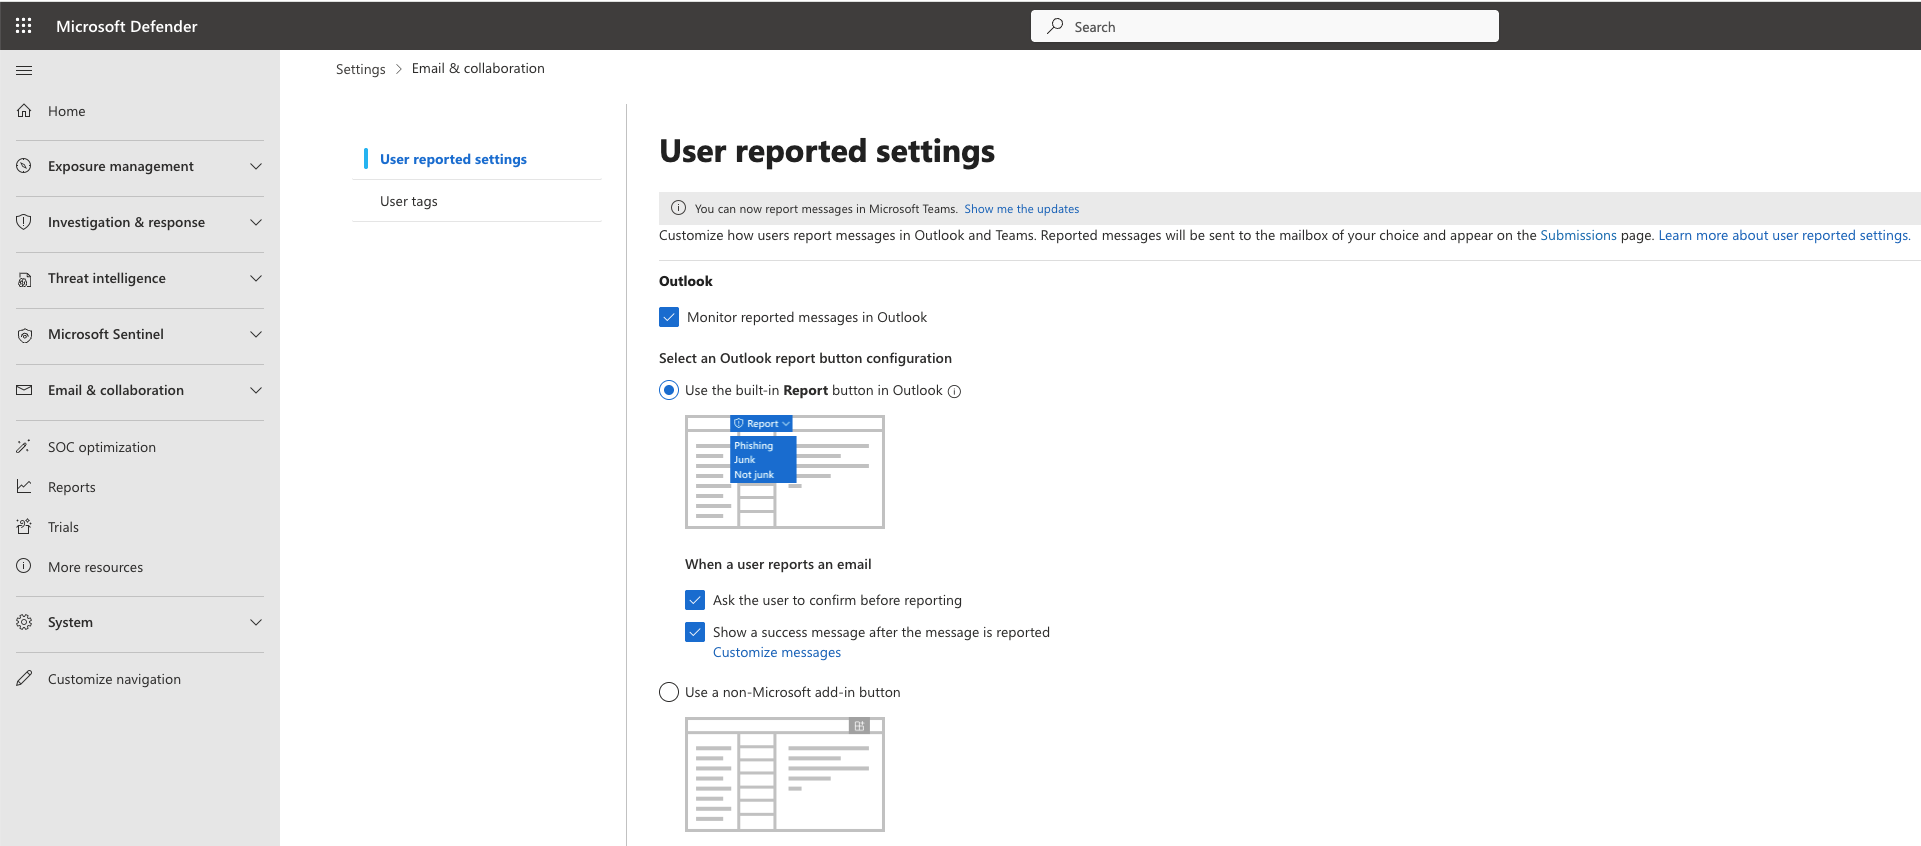Click the Home house icon
The height and width of the screenshot is (846, 1921).
pos(24,111)
